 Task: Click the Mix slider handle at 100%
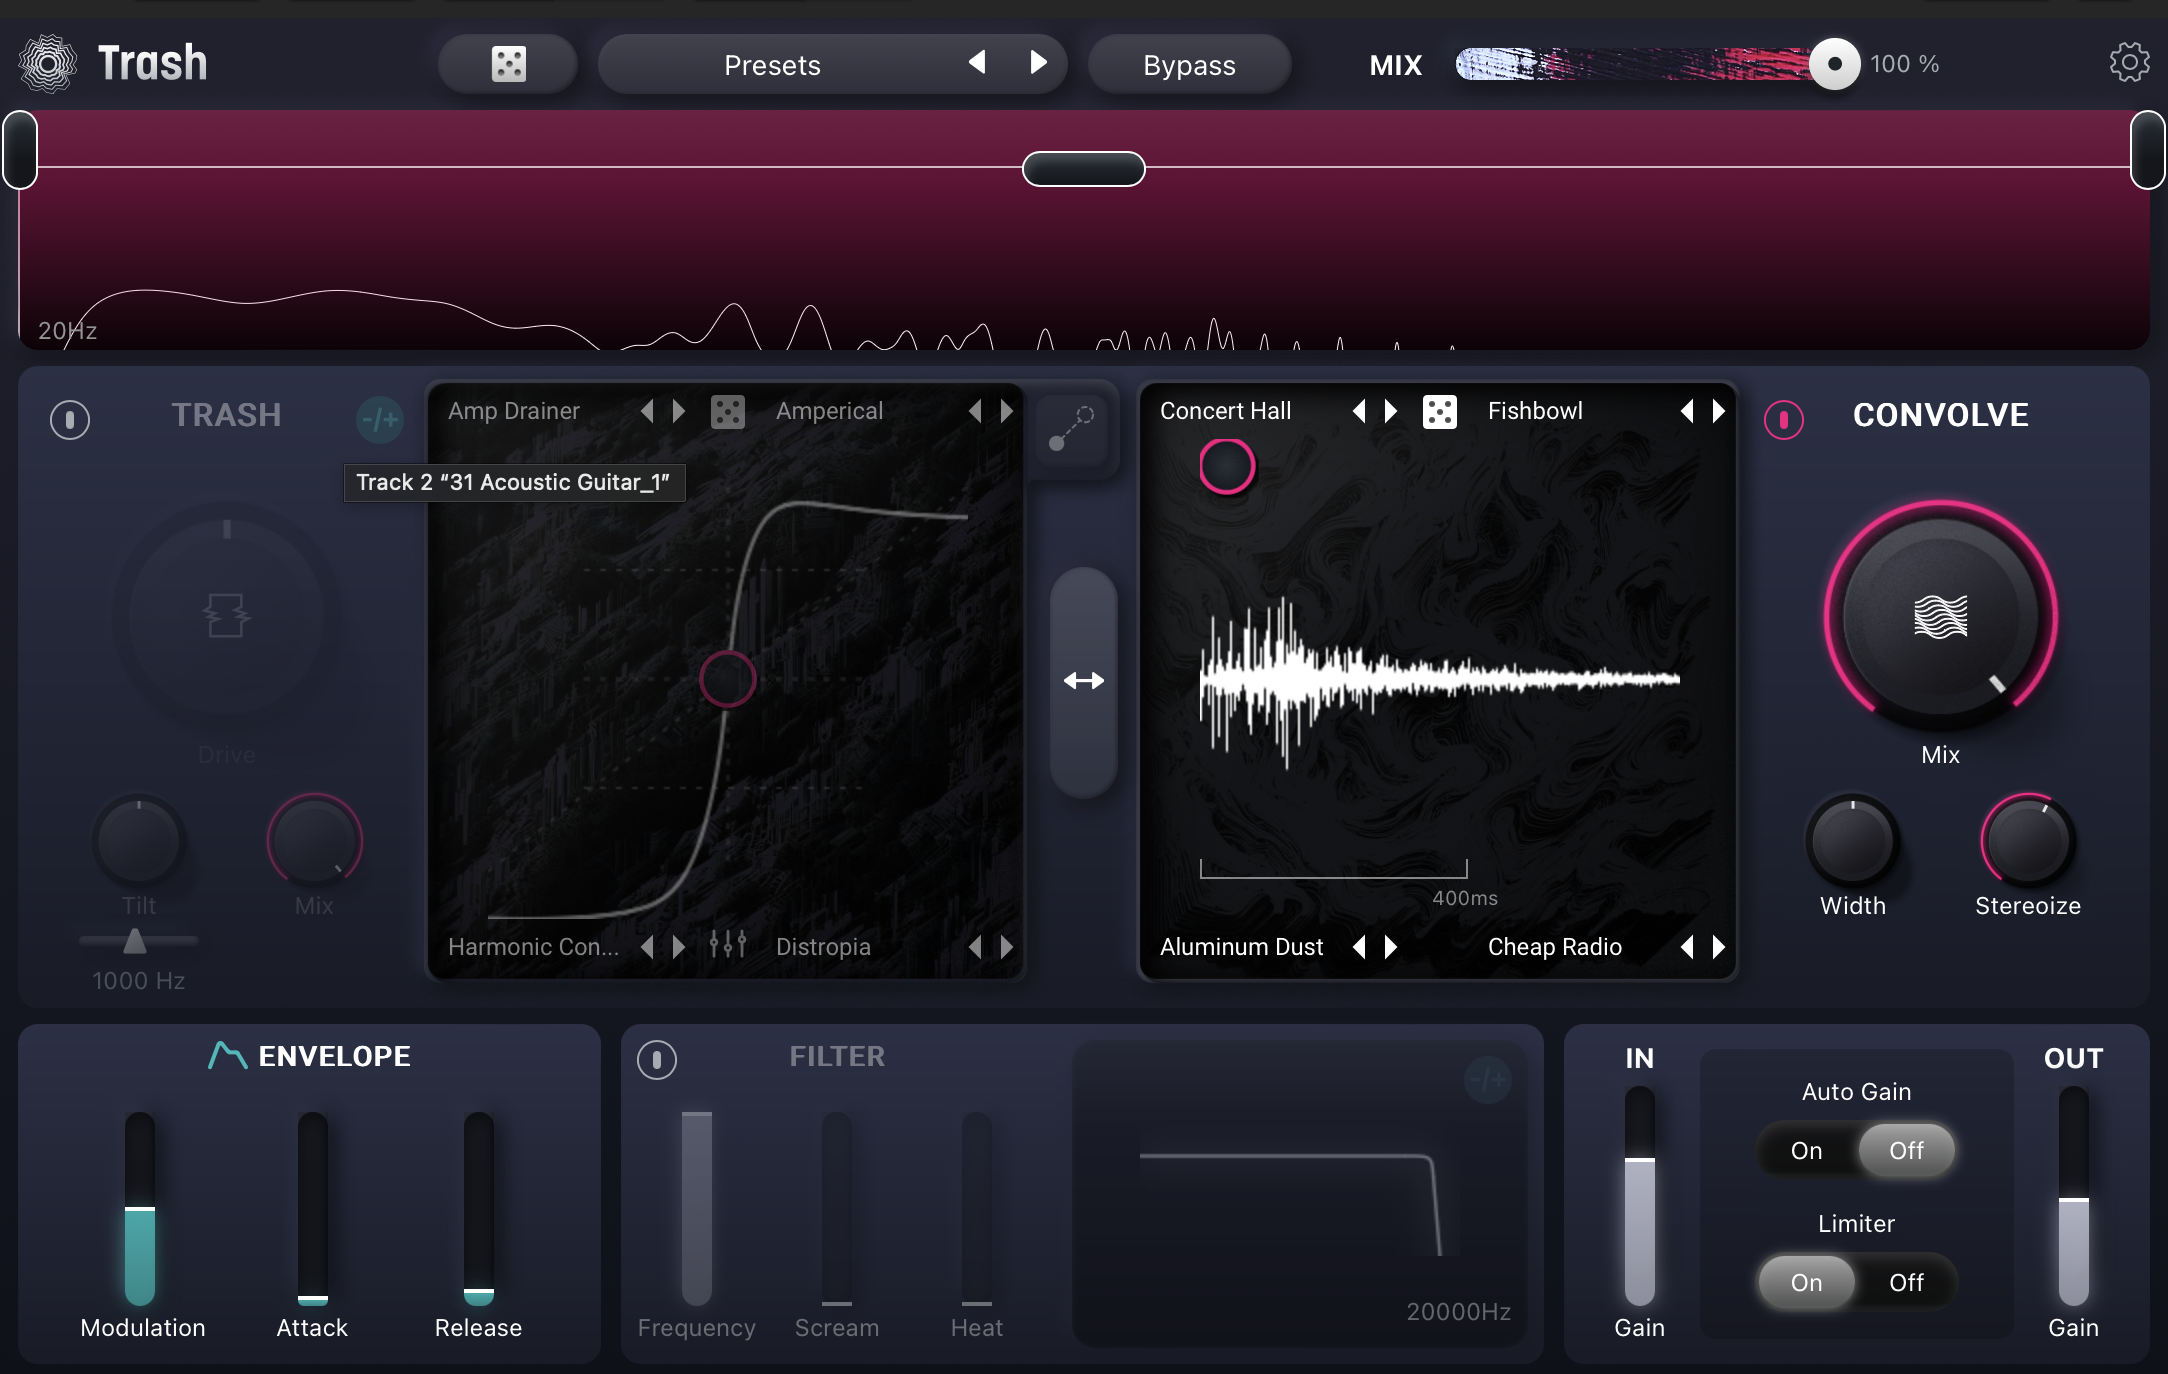1834,64
